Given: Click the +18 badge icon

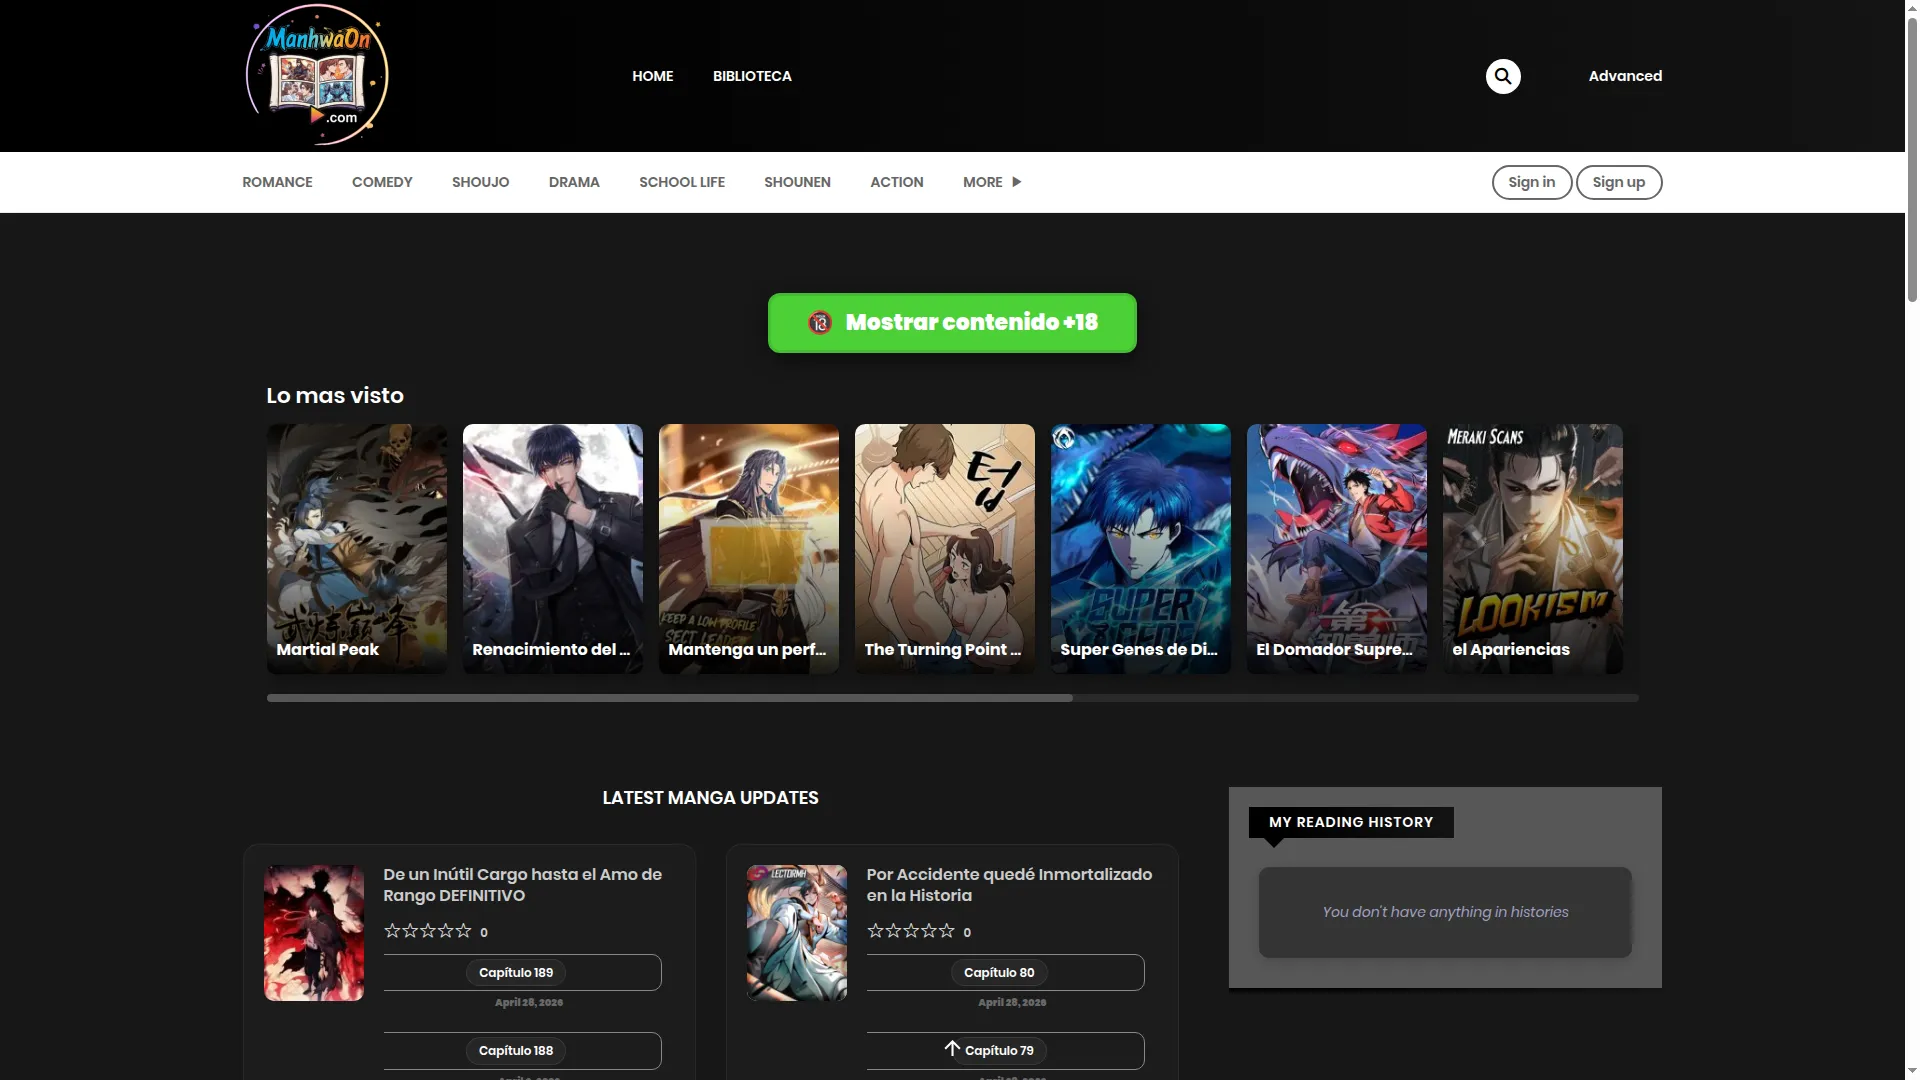Looking at the screenshot, I should (820, 323).
